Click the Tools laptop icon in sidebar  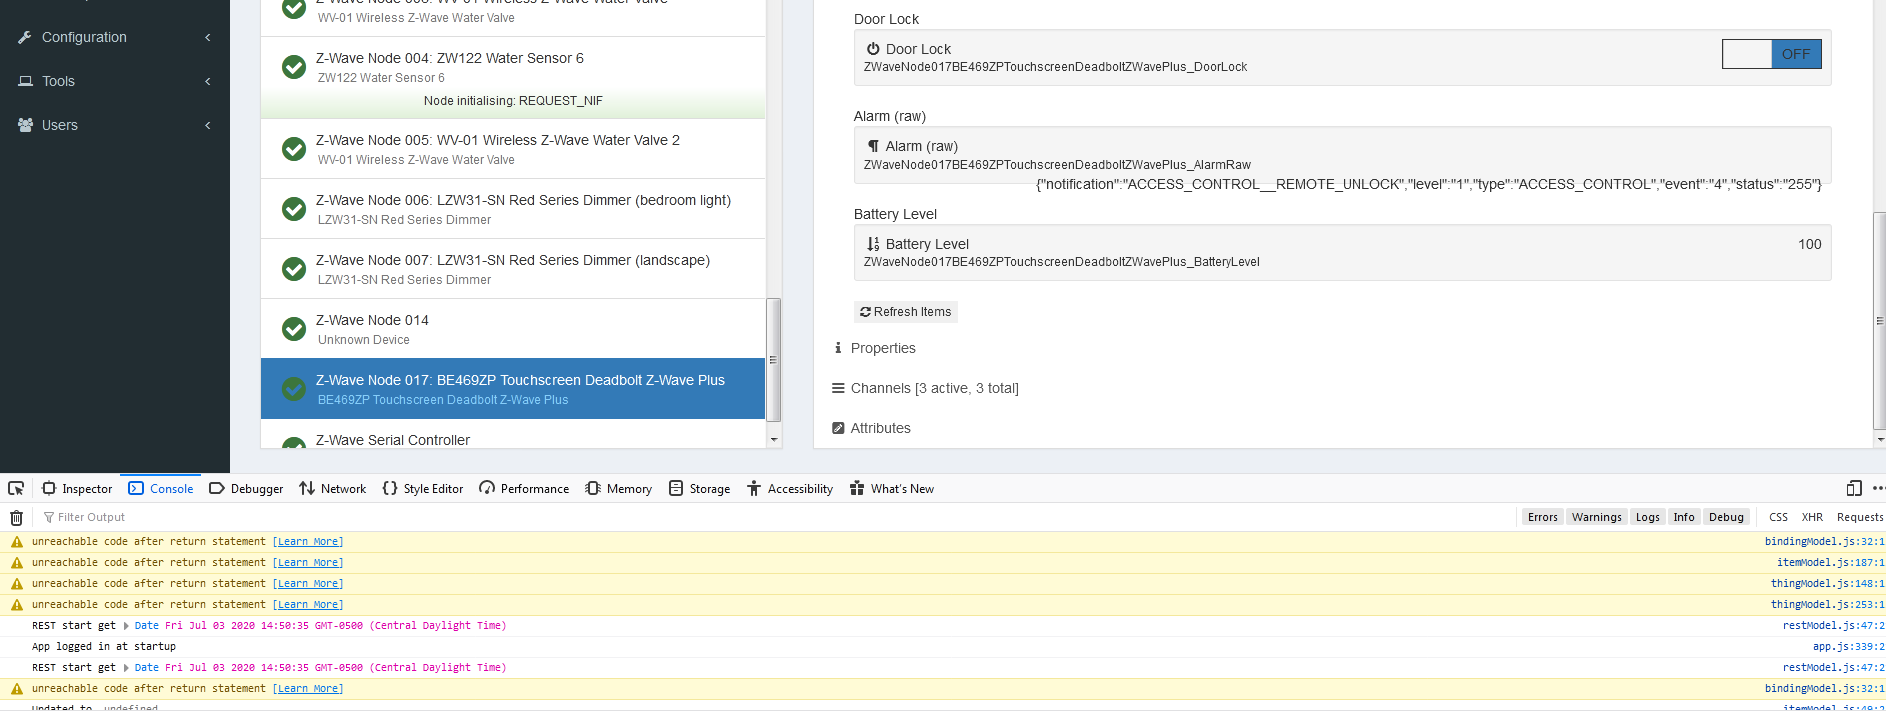pyautogui.click(x=25, y=81)
